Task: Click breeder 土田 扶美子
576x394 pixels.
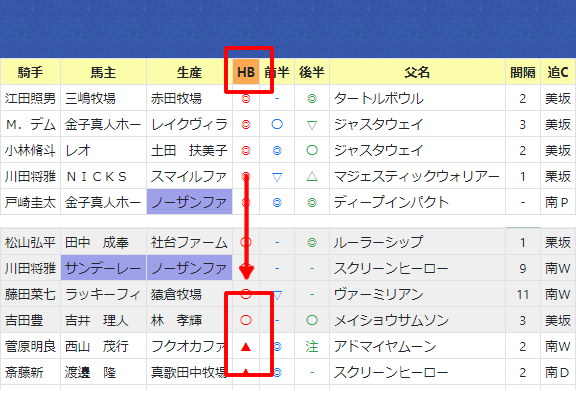Action: coord(189,151)
